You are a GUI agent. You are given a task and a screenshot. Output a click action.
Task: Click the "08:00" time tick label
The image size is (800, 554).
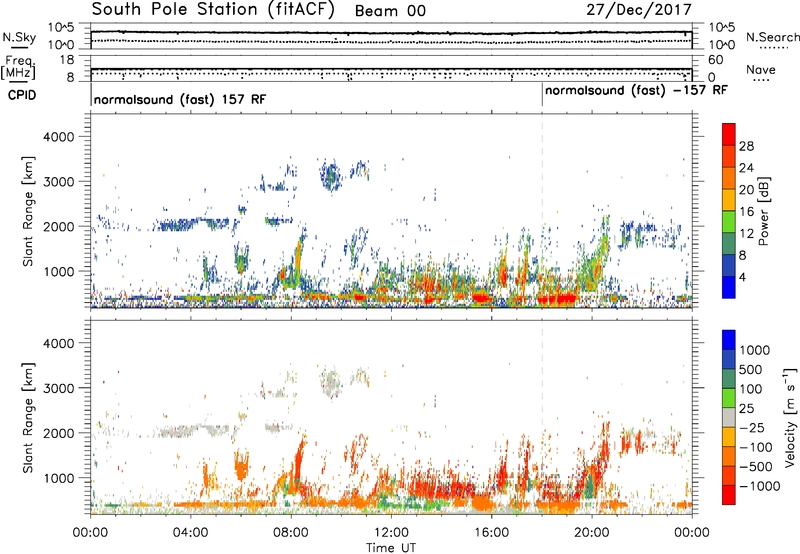291,533
